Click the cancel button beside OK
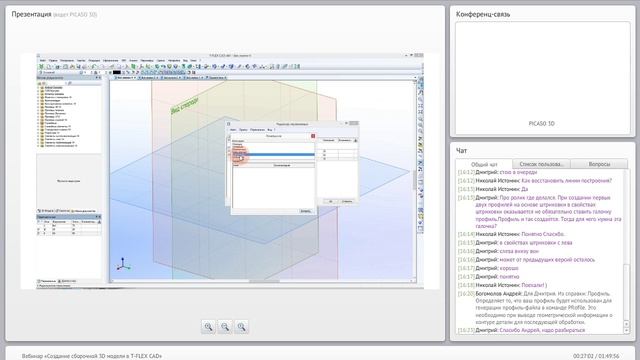 (347, 201)
